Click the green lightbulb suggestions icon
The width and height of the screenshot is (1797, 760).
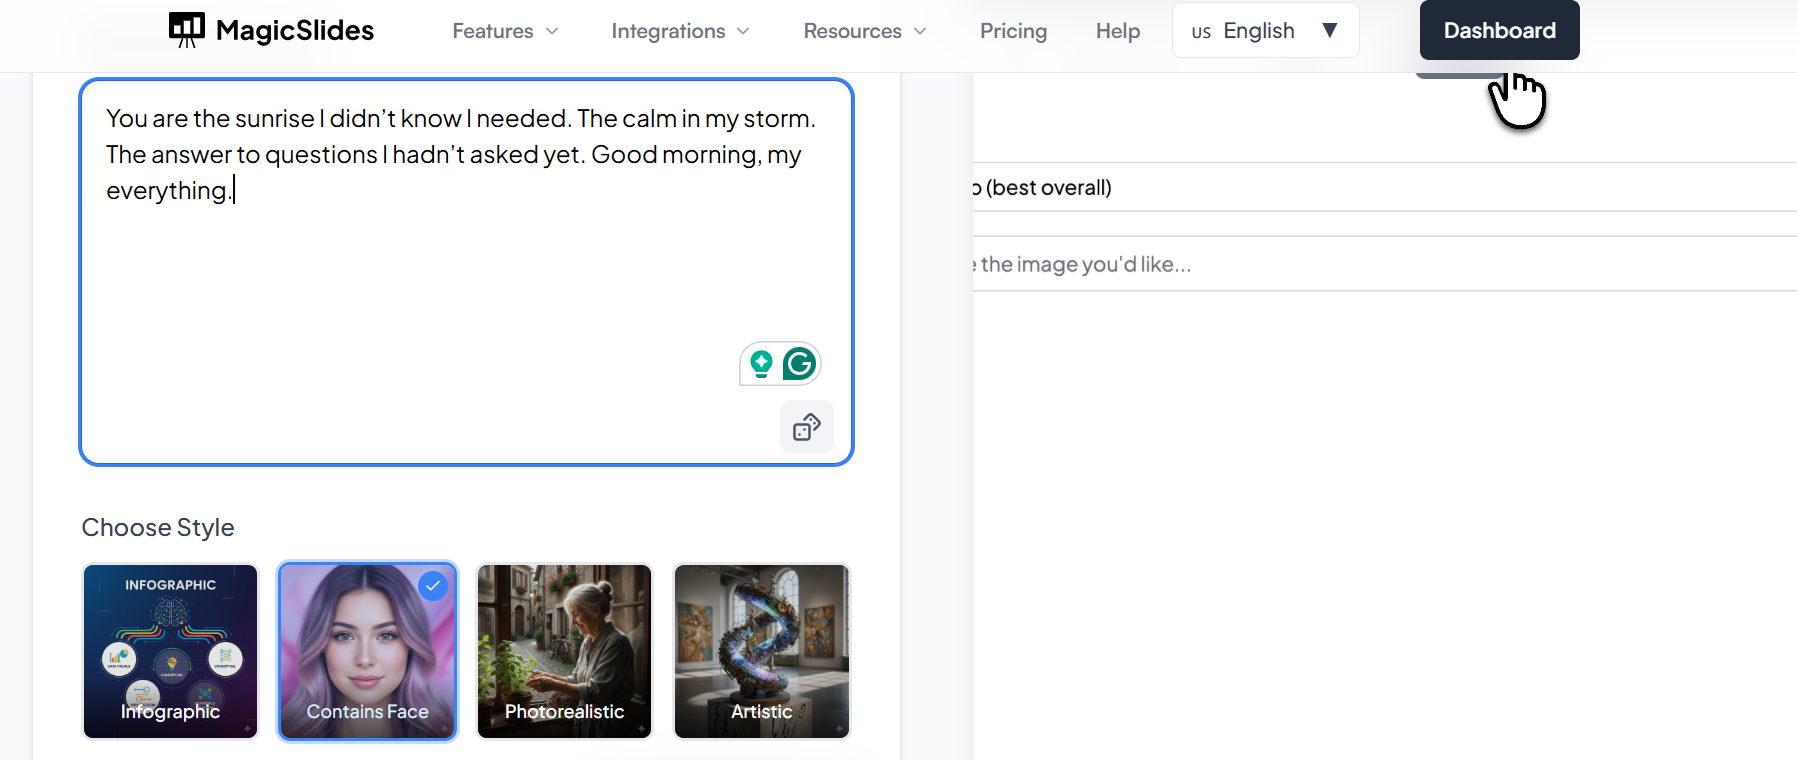click(761, 364)
